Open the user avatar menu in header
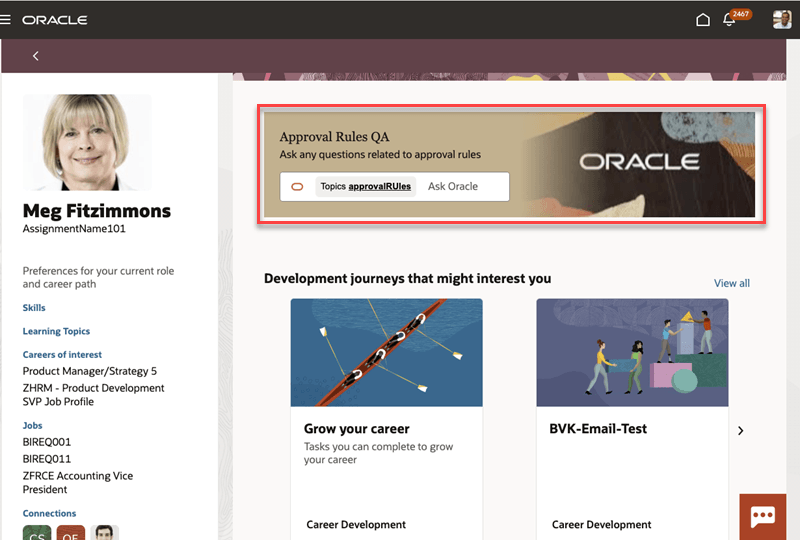Screen dimensions: 800x540 (782, 19)
